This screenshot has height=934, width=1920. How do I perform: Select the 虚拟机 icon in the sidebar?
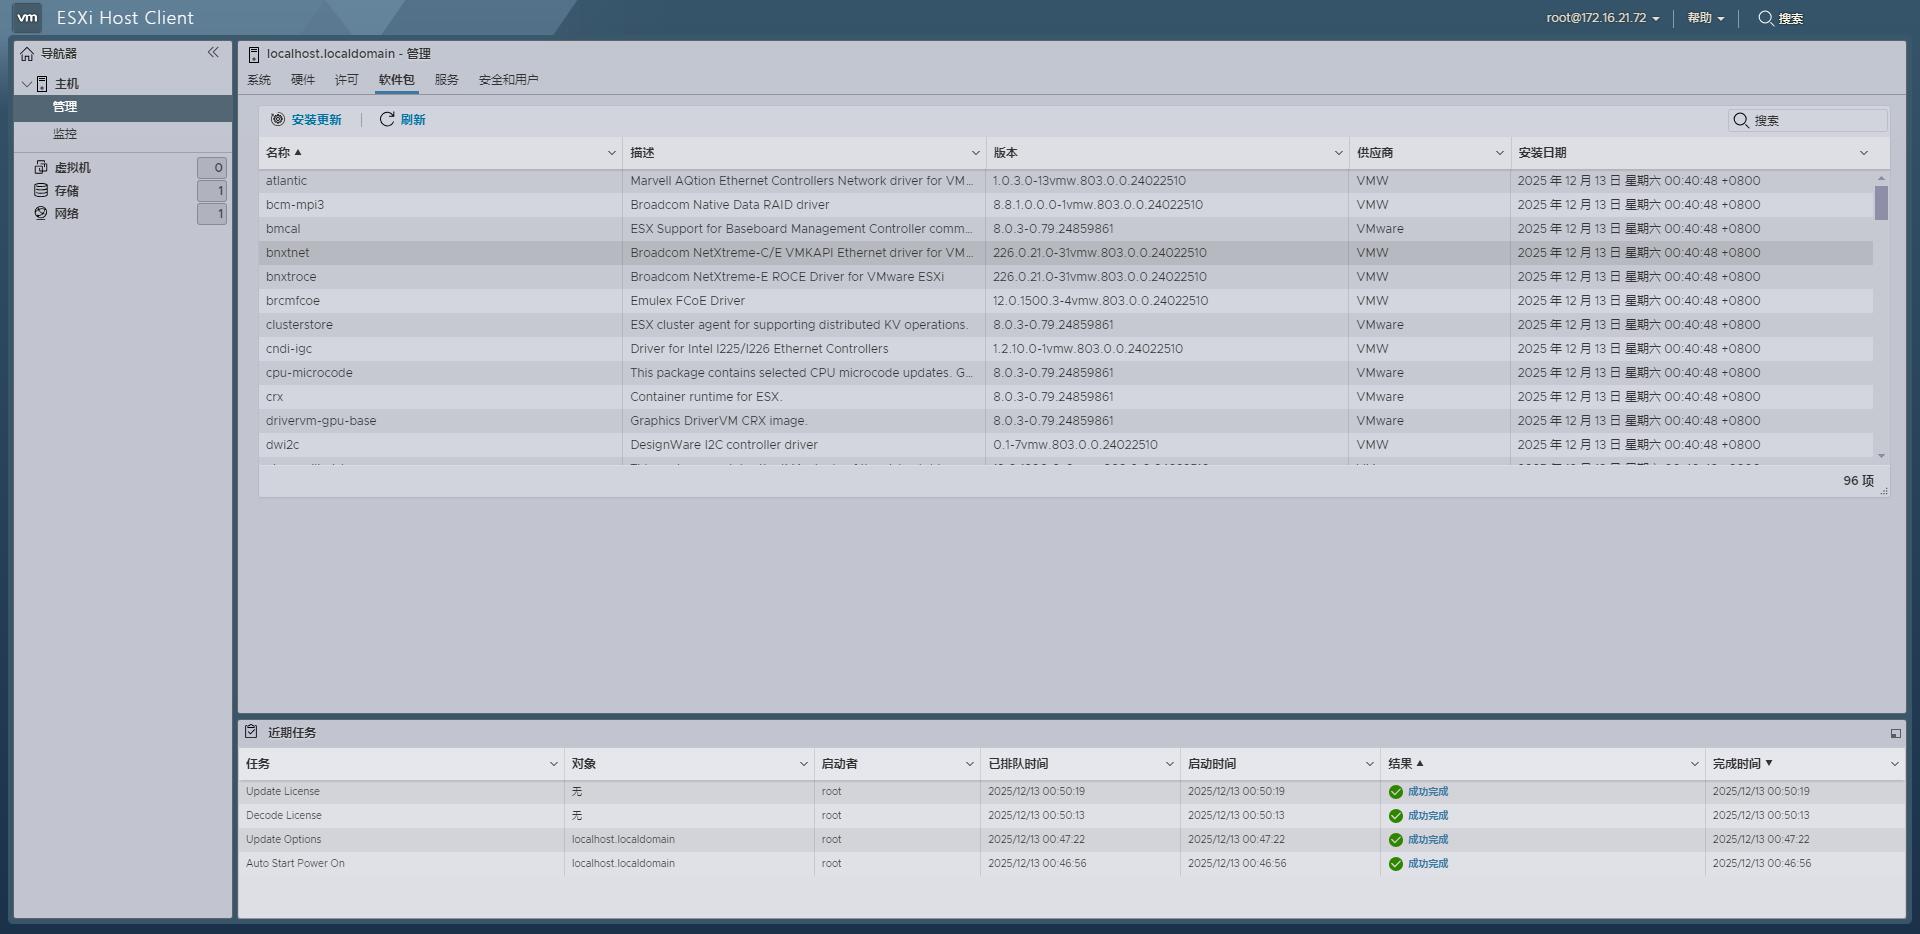coord(40,167)
